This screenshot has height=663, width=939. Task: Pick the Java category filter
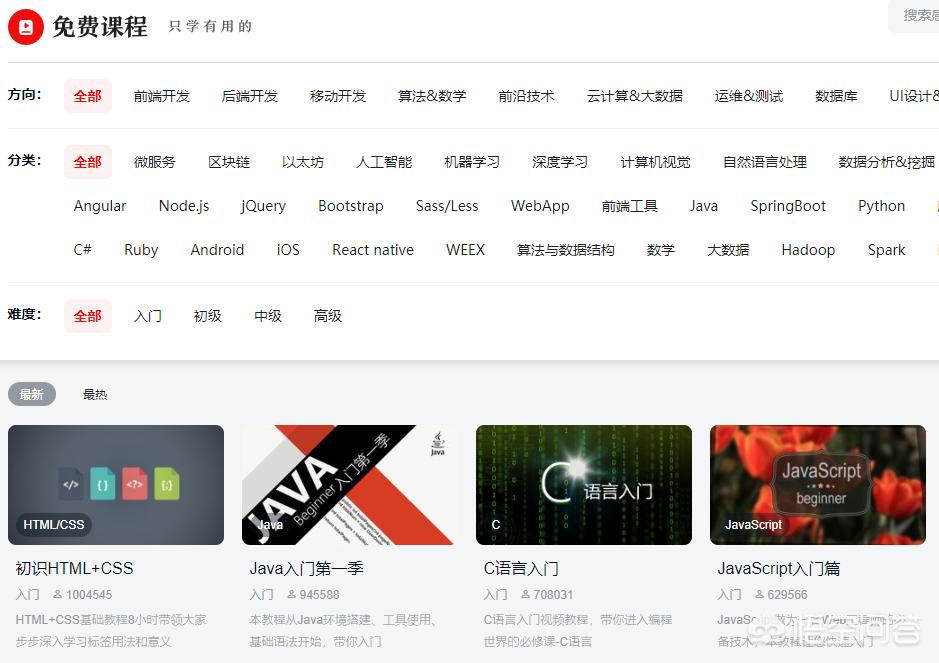pyautogui.click(x=704, y=206)
